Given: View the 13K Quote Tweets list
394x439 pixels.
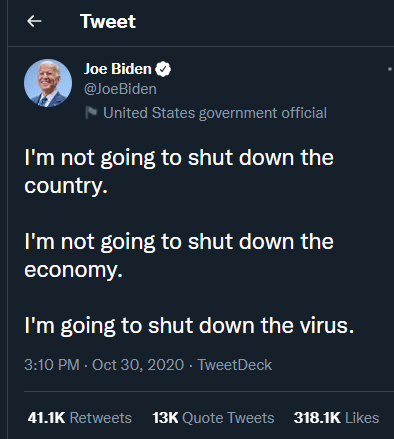Looking at the screenshot, I should click(x=213, y=418).
